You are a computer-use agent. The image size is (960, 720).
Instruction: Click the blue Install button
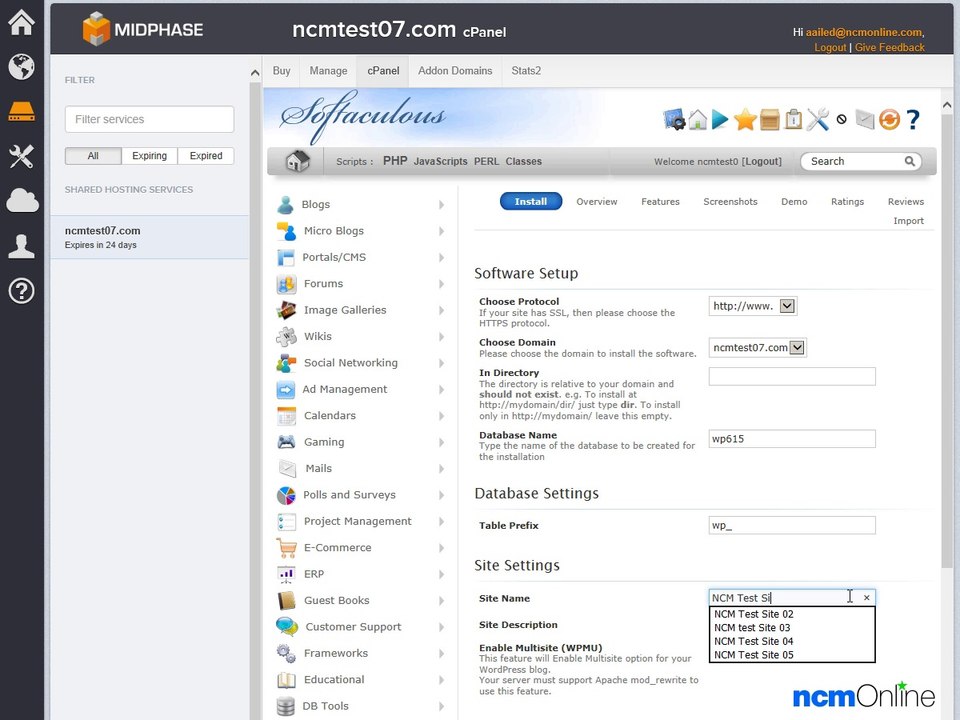[531, 201]
